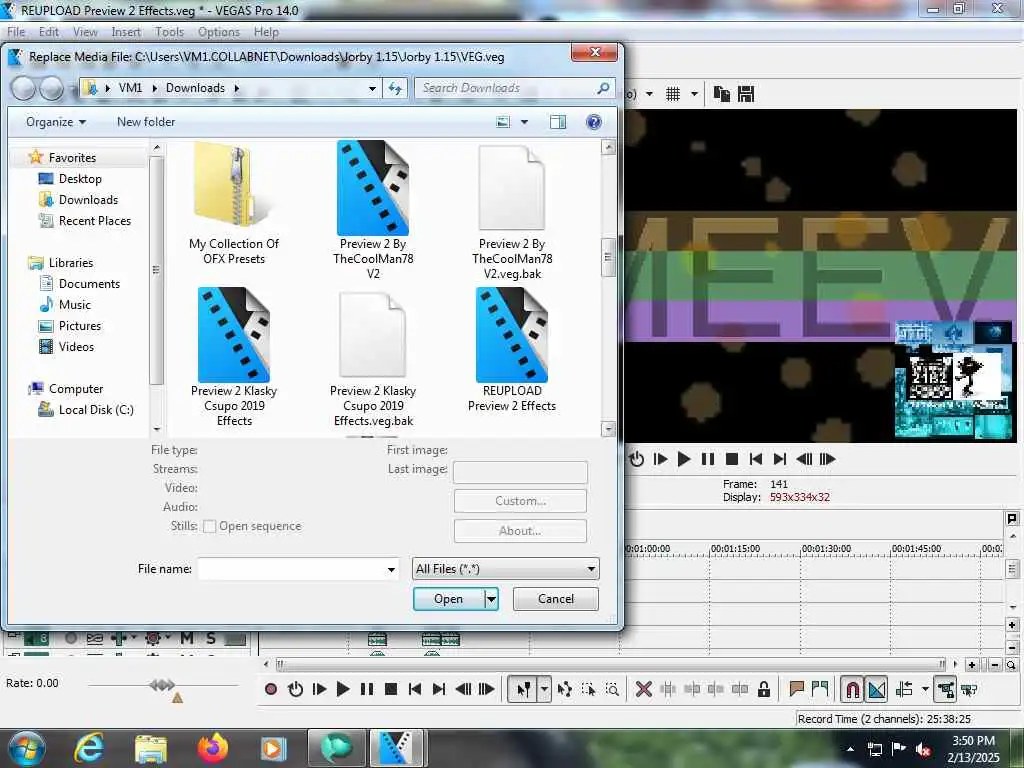Open the Organize dropdown menu
1024x768 pixels.
[x=56, y=122]
